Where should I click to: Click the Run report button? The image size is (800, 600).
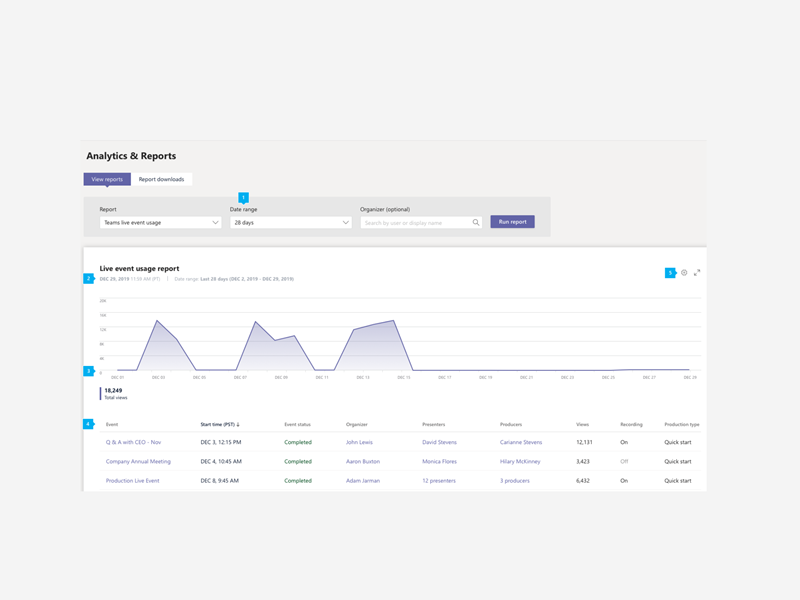pyautogui.click(x=512, y=222)
